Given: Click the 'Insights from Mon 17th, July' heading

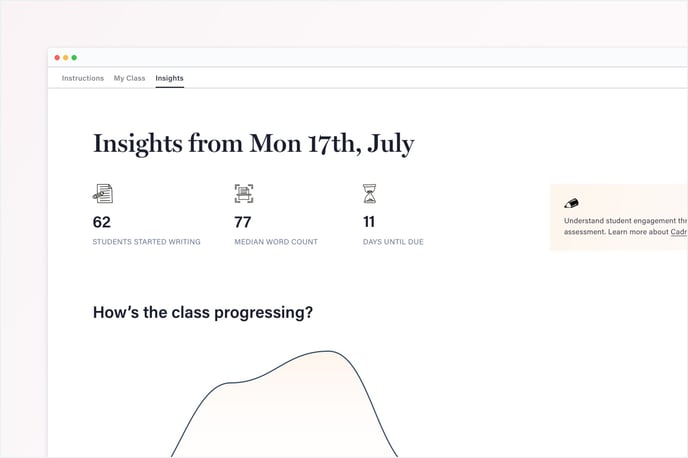Looking at the screenshot, I should tap(254, 144).
